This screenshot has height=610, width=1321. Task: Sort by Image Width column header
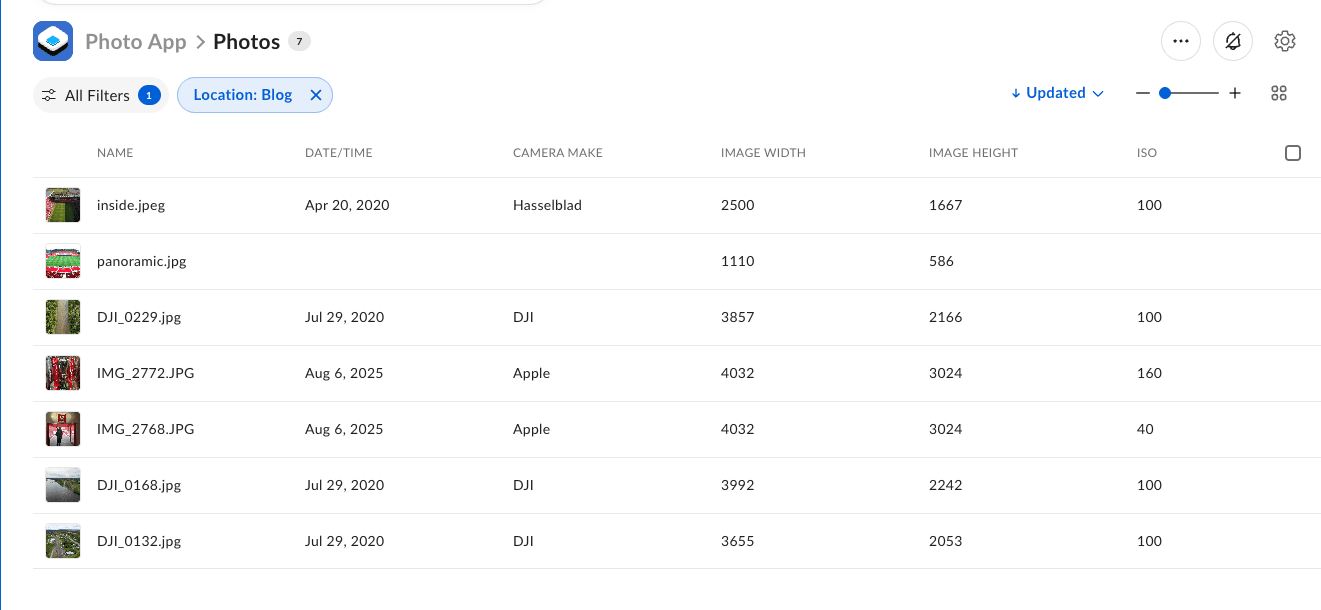(x=763, y=153)
